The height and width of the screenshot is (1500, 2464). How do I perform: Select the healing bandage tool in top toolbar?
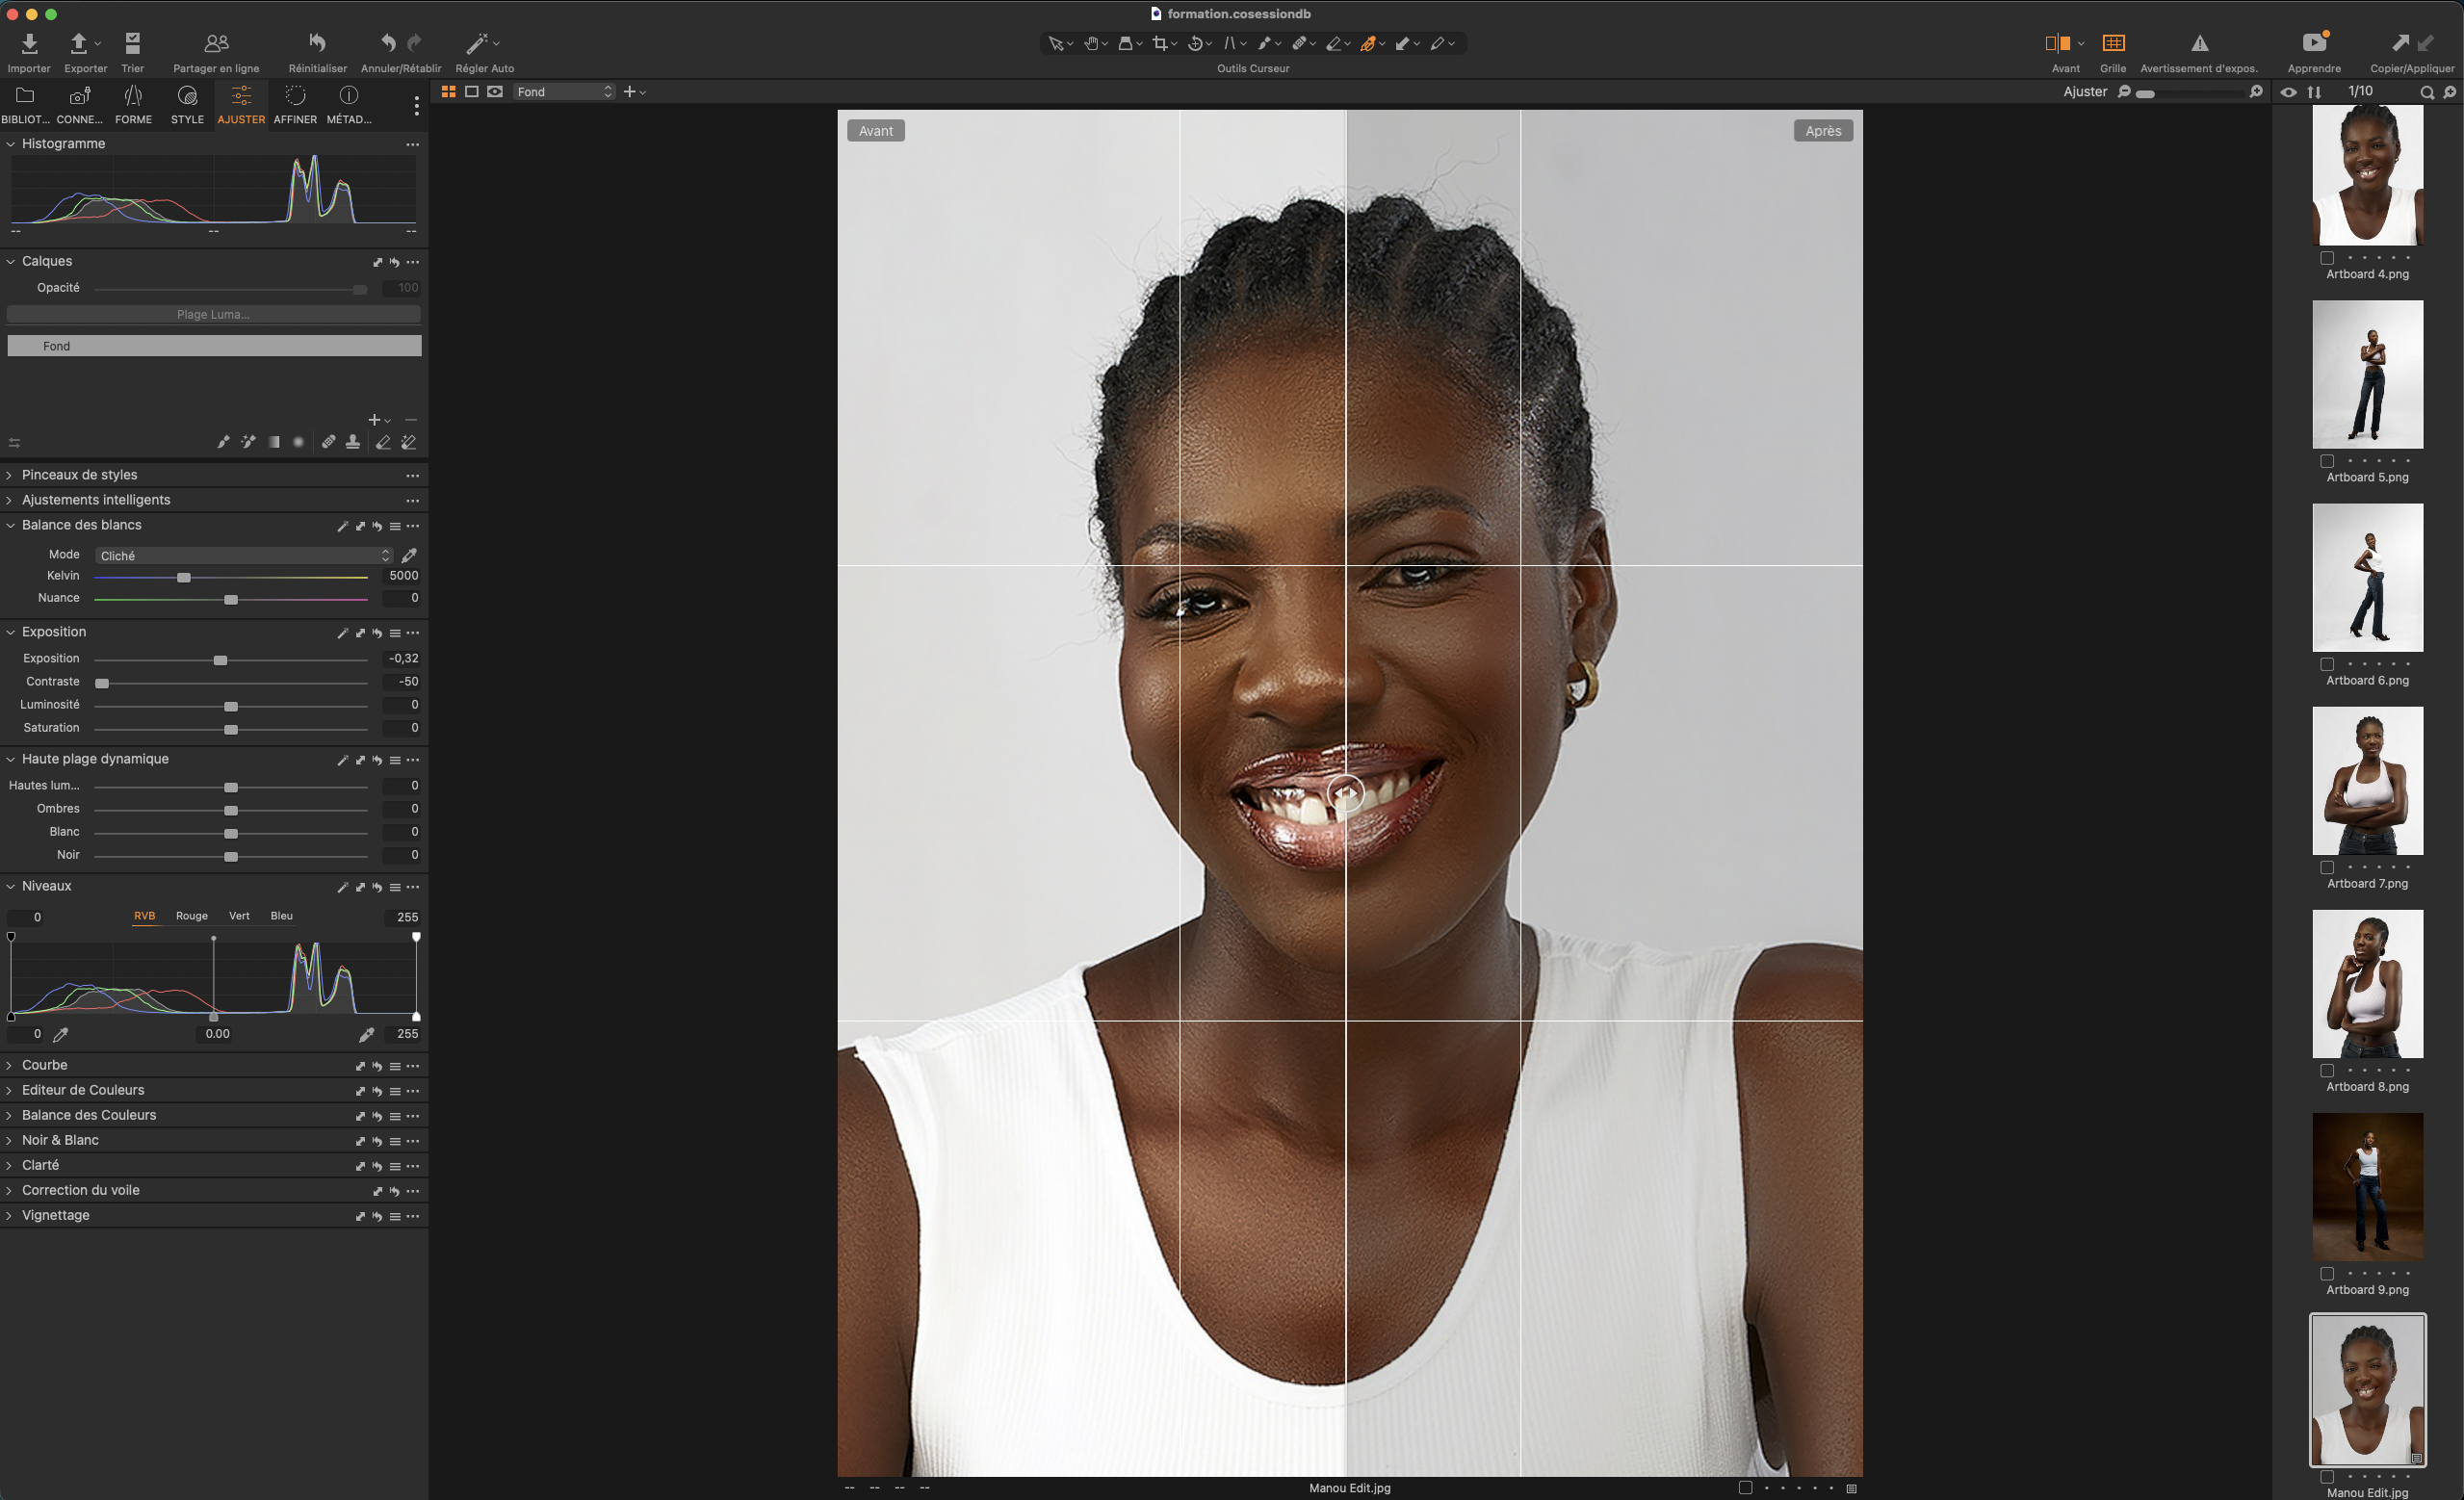1299,43
